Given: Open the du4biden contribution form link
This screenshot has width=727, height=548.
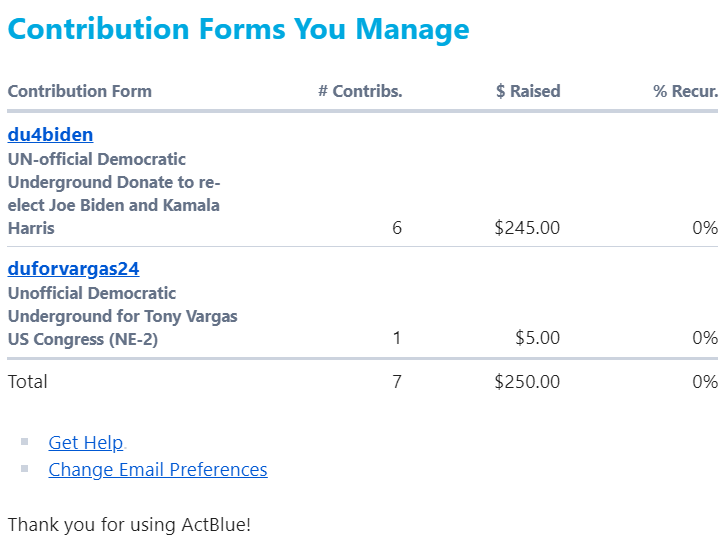Looking at the screenshot, I should [50, 135].
